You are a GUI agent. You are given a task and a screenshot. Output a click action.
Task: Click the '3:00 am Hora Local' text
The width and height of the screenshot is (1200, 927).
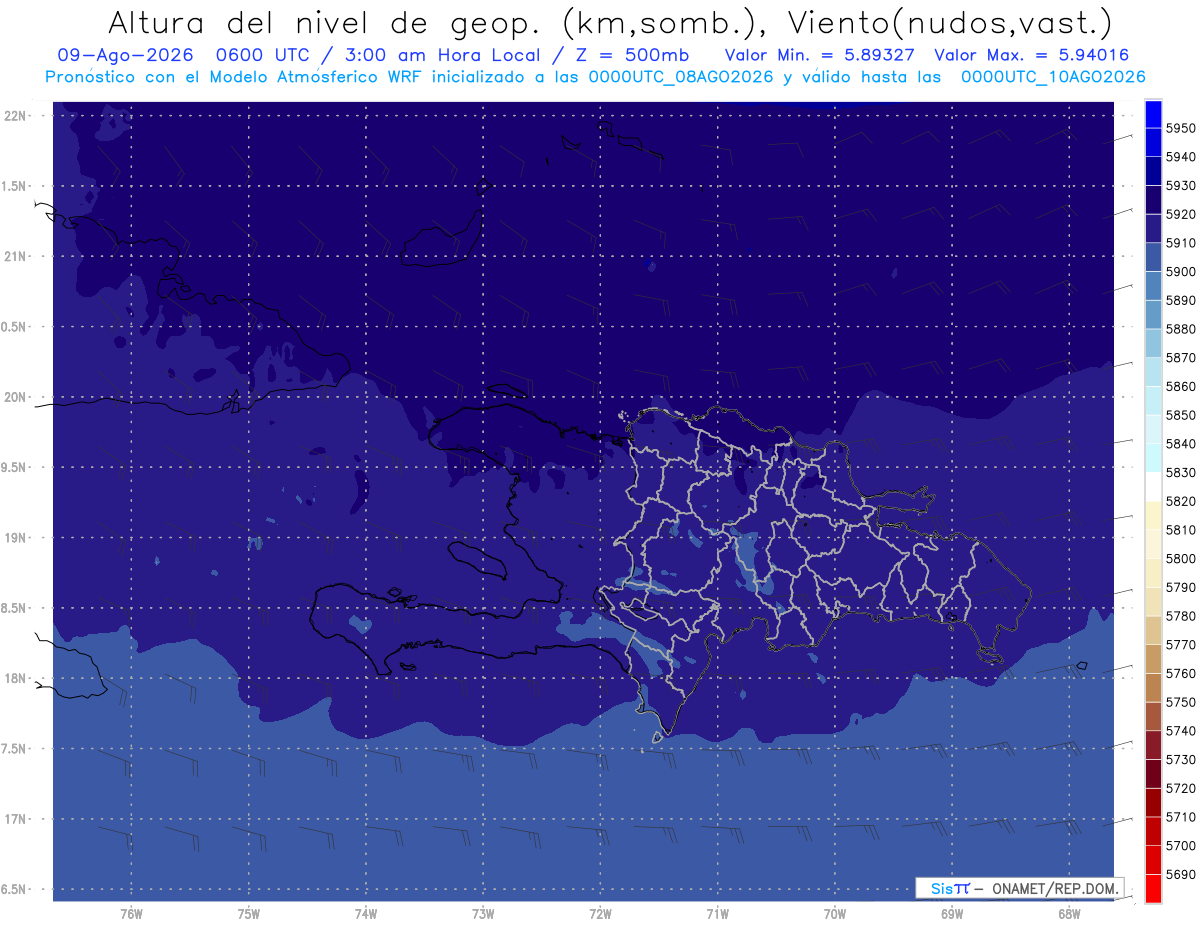coord(445,55)
